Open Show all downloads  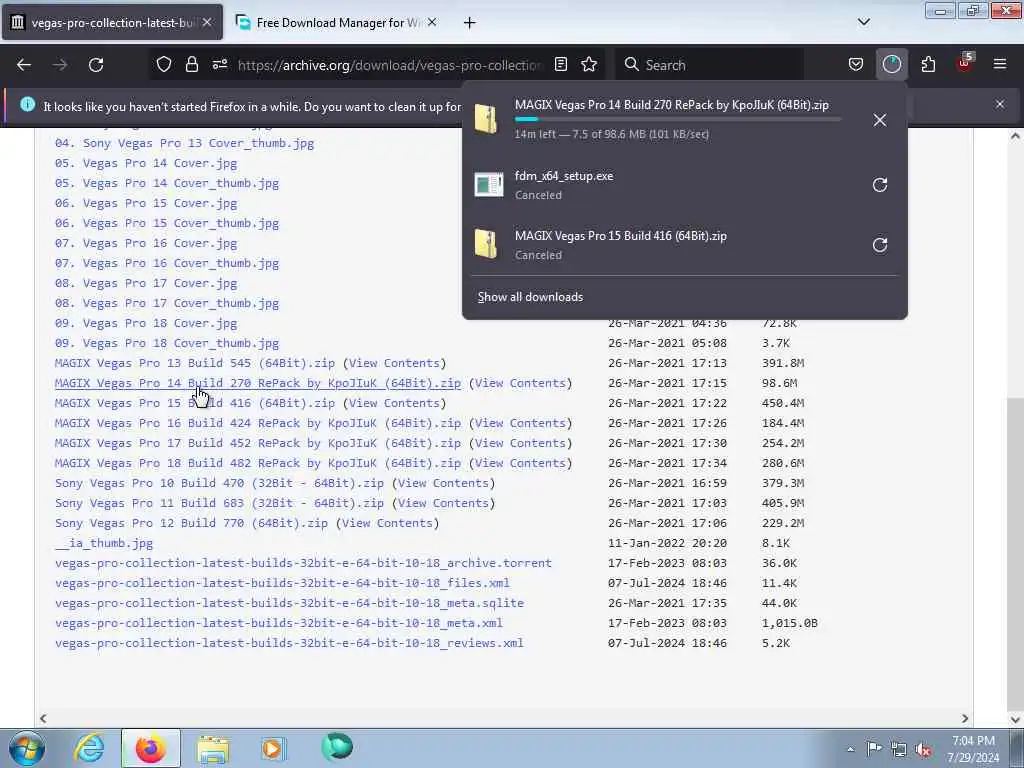click(x=530, y=297)
